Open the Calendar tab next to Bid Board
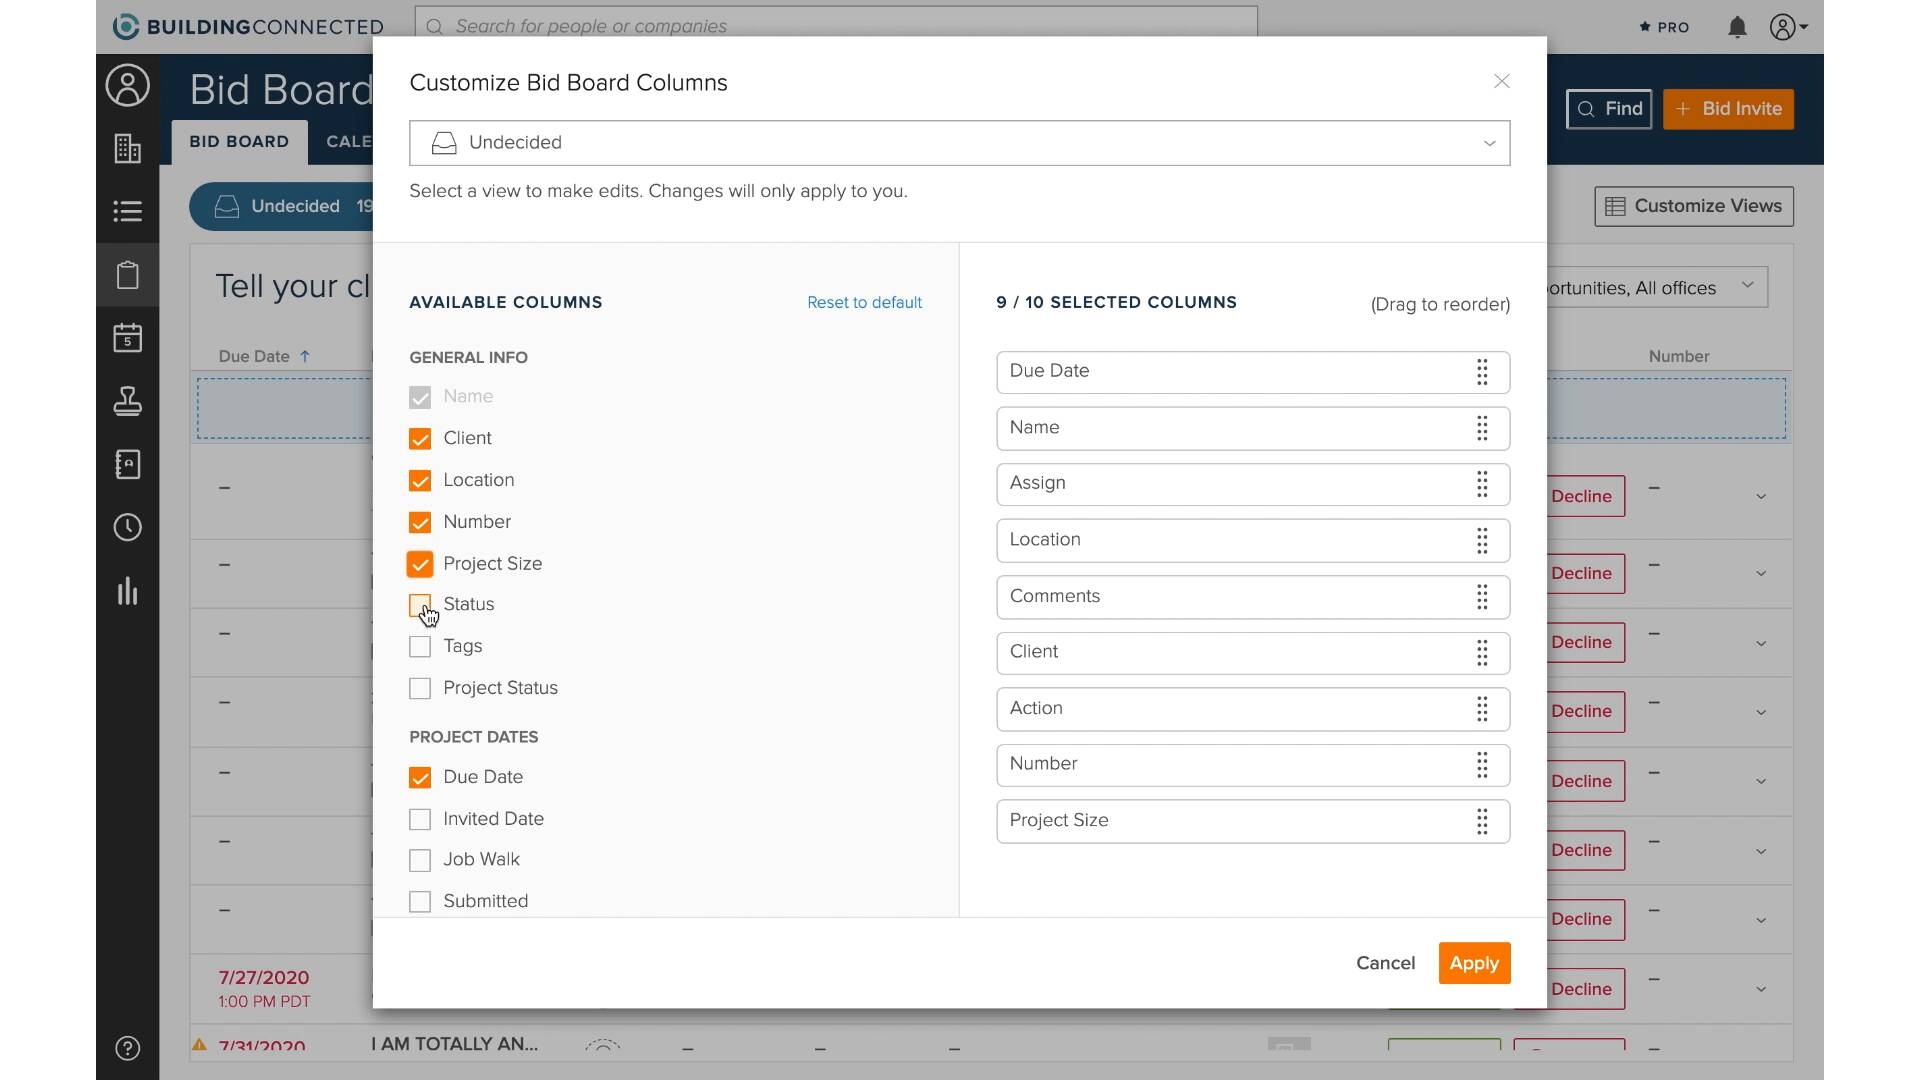 (x=349, y=142)
